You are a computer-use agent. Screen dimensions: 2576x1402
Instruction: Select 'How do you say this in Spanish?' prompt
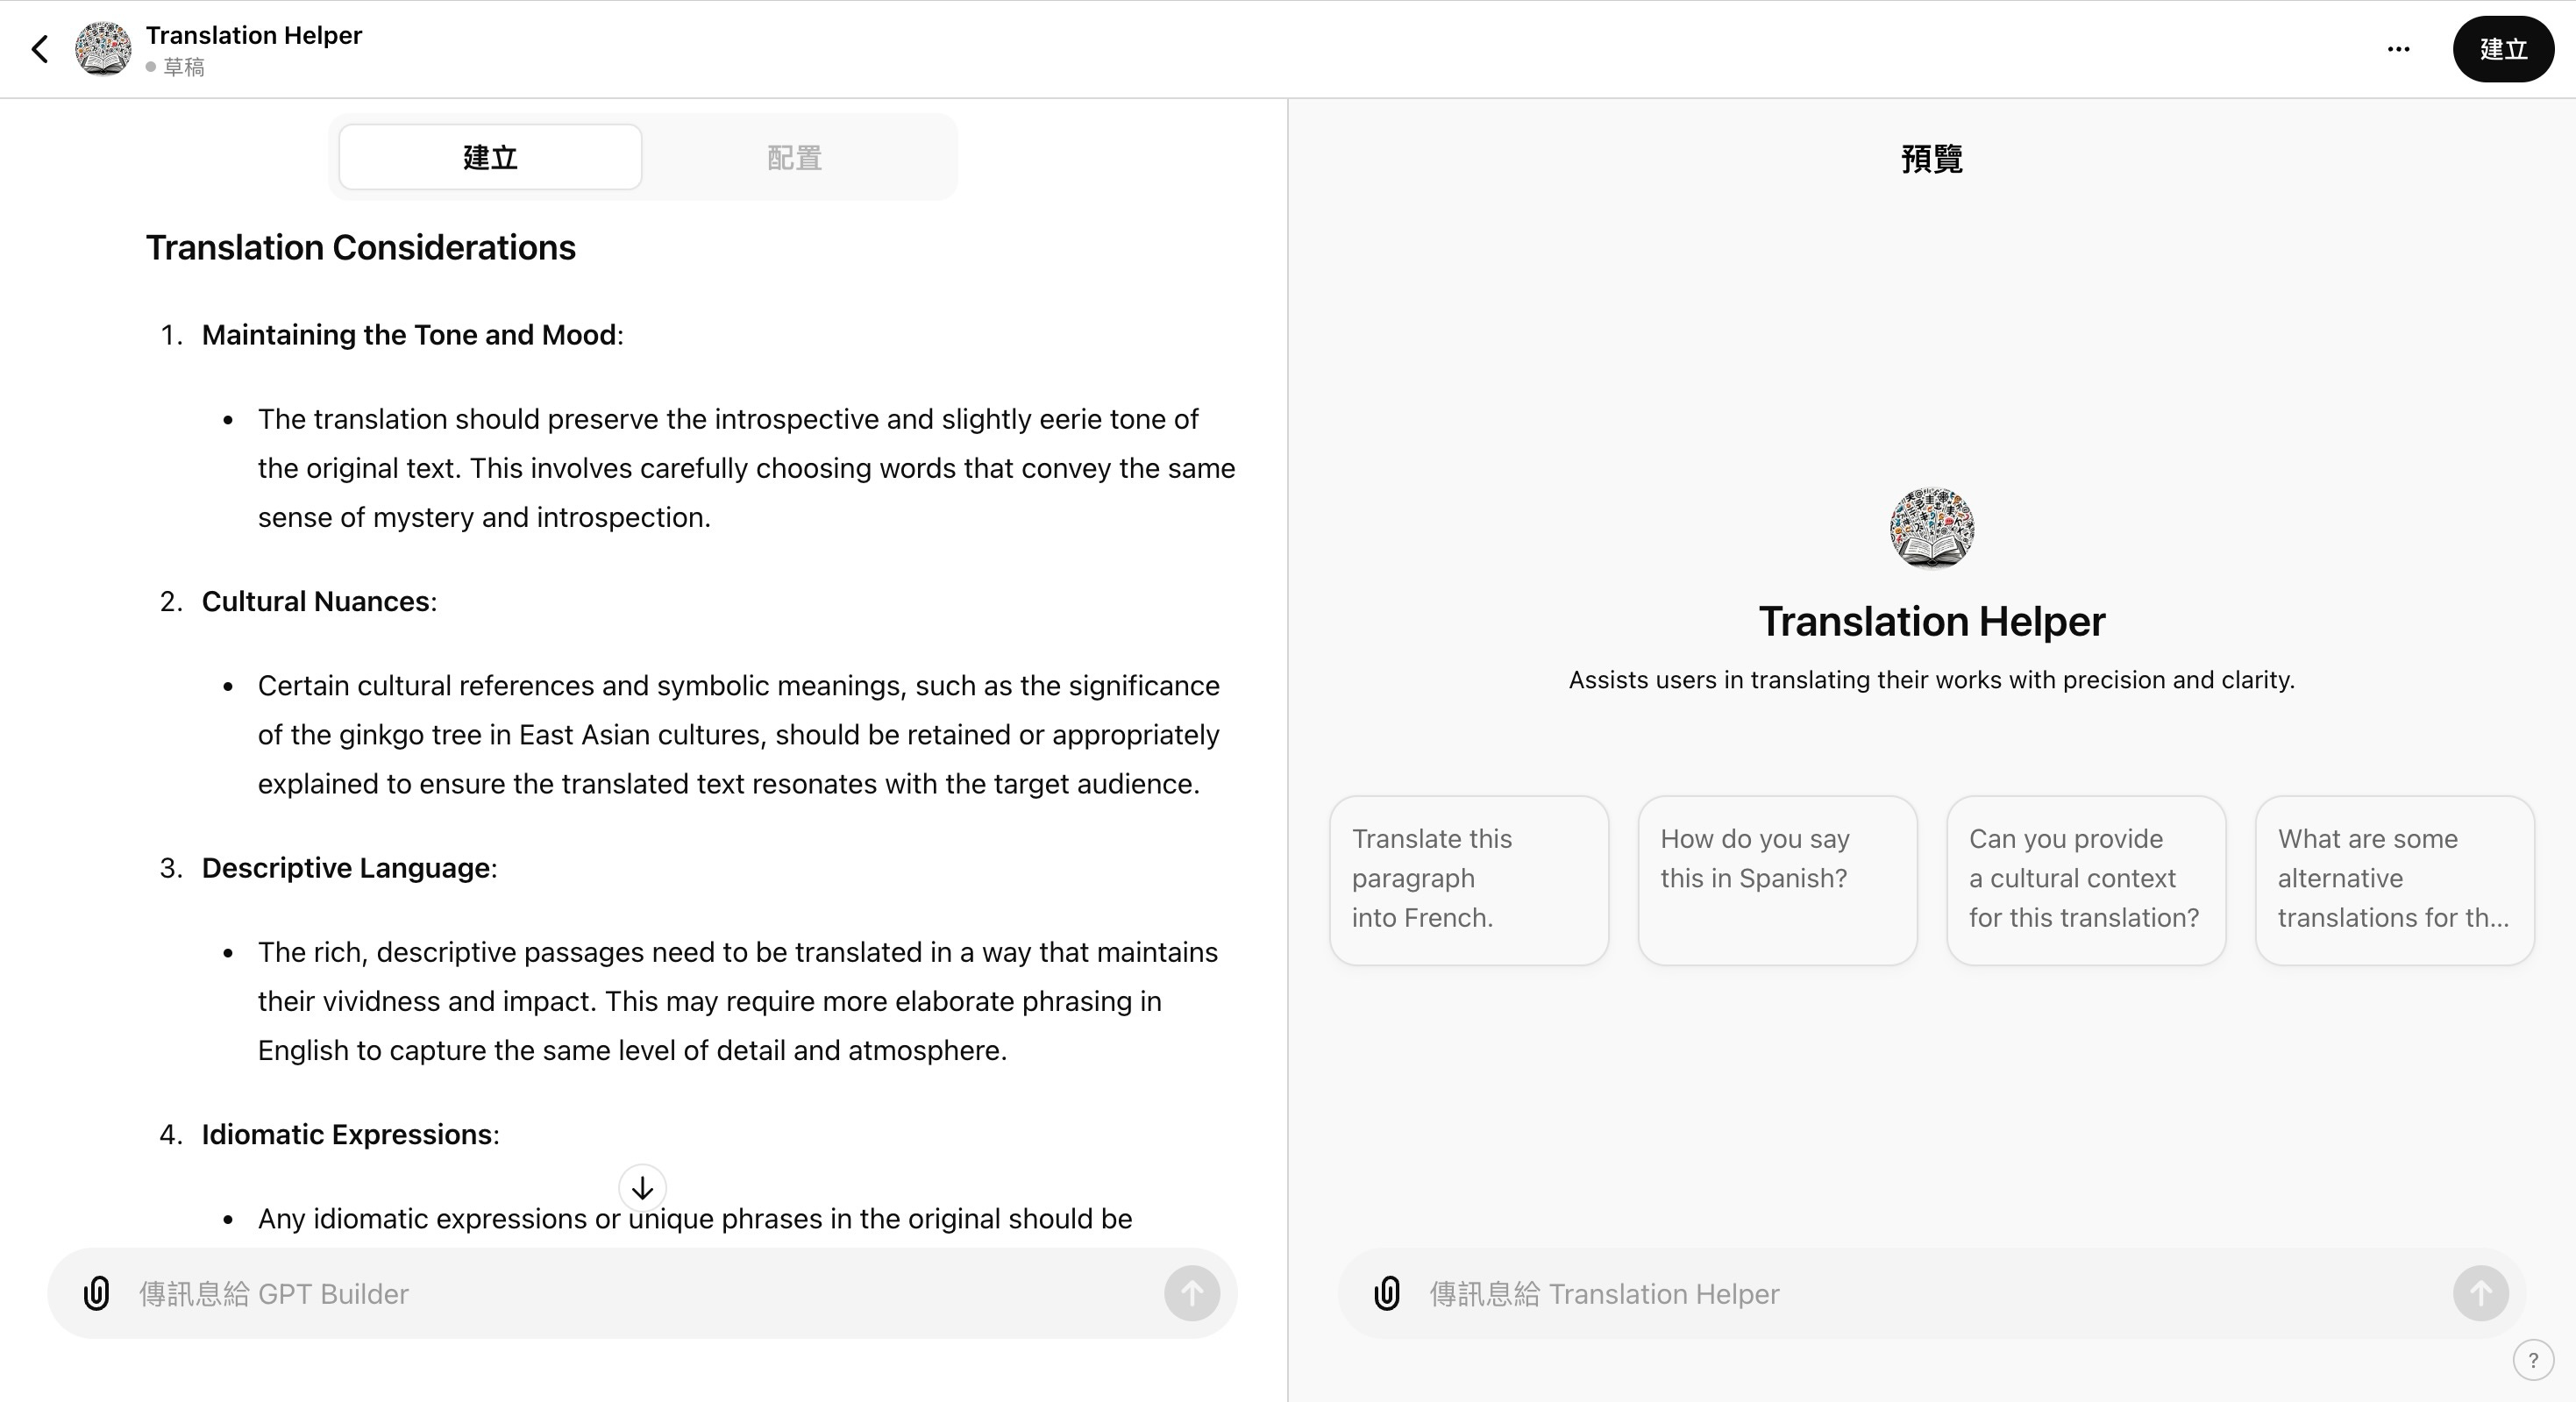(1777, 879)
